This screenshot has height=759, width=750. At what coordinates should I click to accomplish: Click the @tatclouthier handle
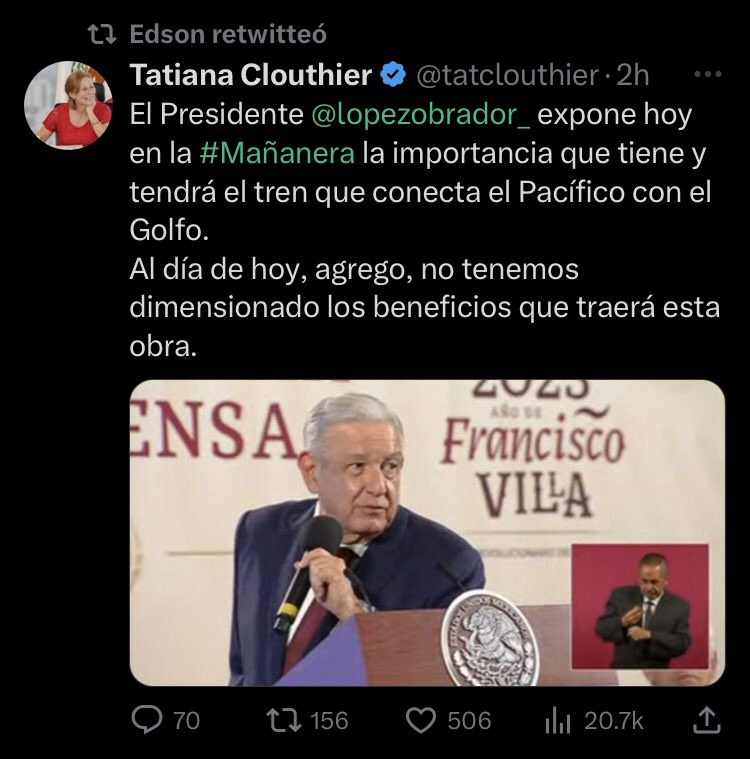click(x=507, y=76)
